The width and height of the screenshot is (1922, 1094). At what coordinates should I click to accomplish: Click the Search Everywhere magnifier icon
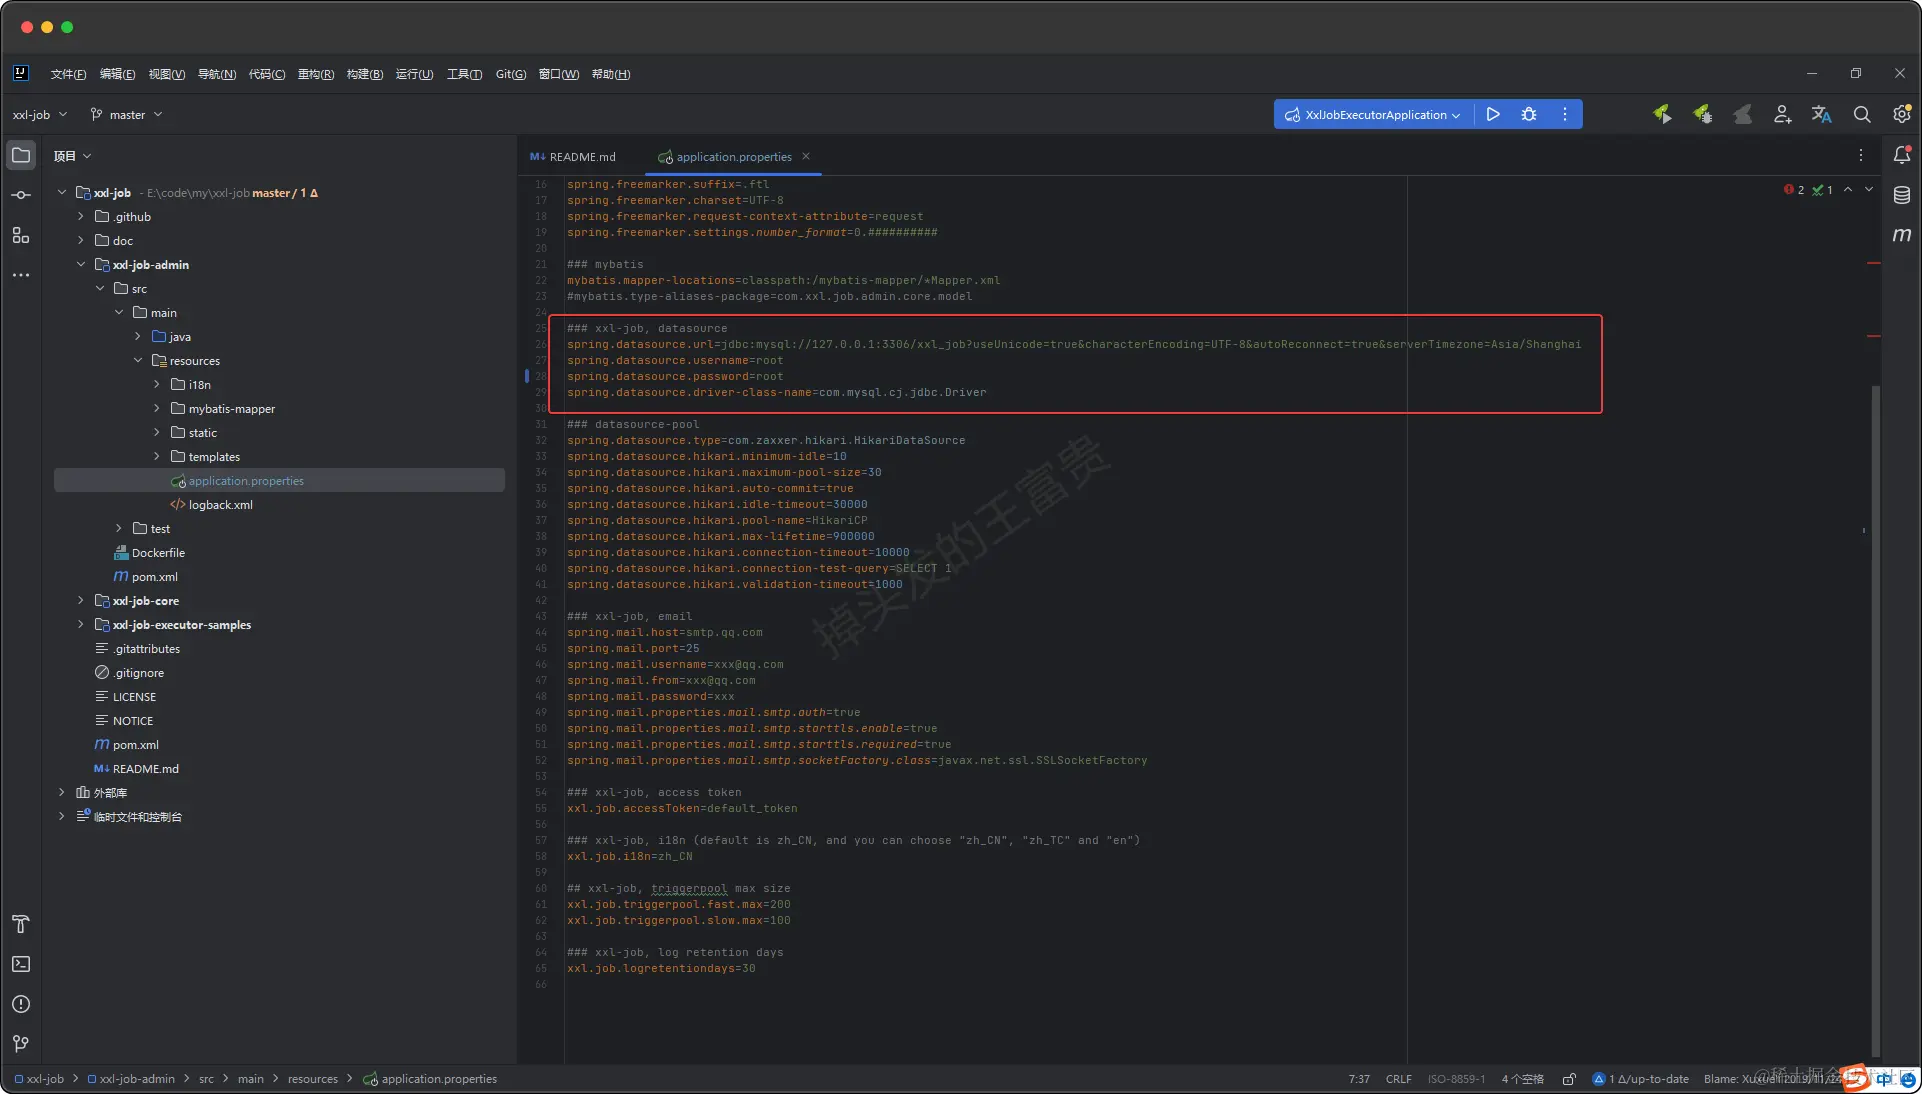click(x=1862, y=114)
